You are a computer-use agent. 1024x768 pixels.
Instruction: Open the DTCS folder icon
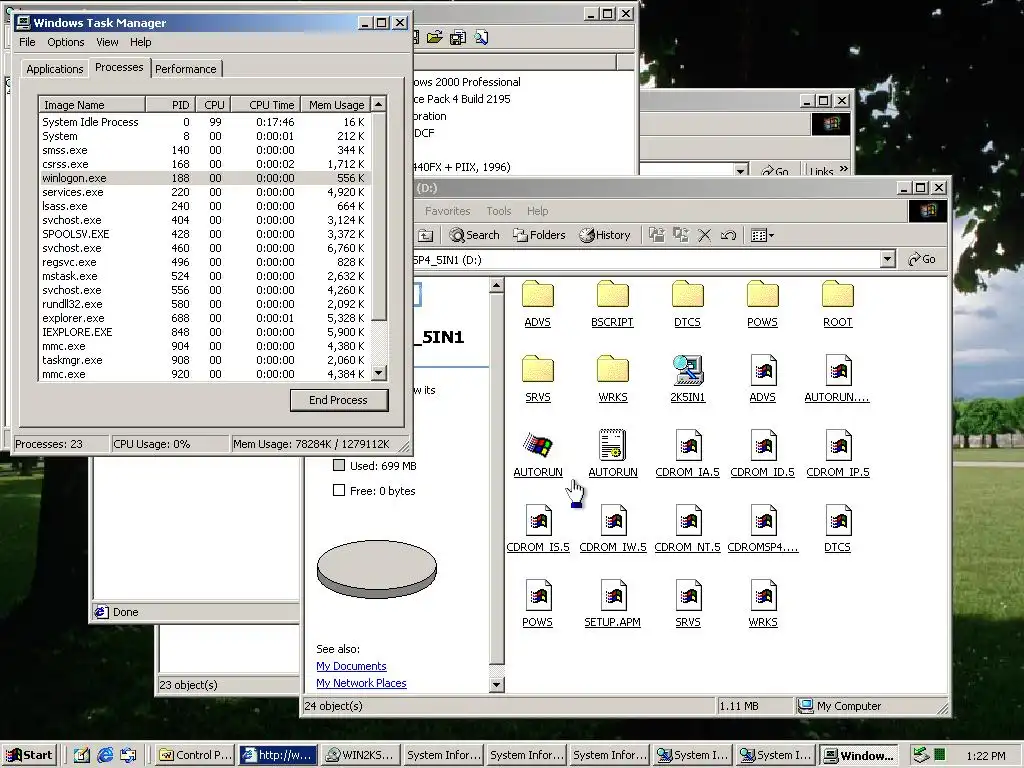(688, 296)
